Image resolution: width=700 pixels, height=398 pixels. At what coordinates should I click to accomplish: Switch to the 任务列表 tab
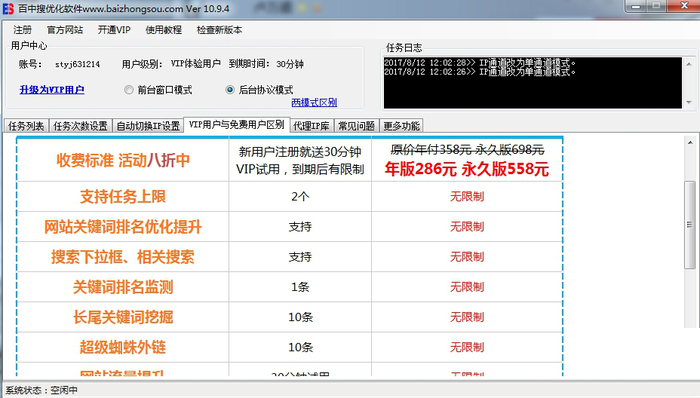click(26, 126)
